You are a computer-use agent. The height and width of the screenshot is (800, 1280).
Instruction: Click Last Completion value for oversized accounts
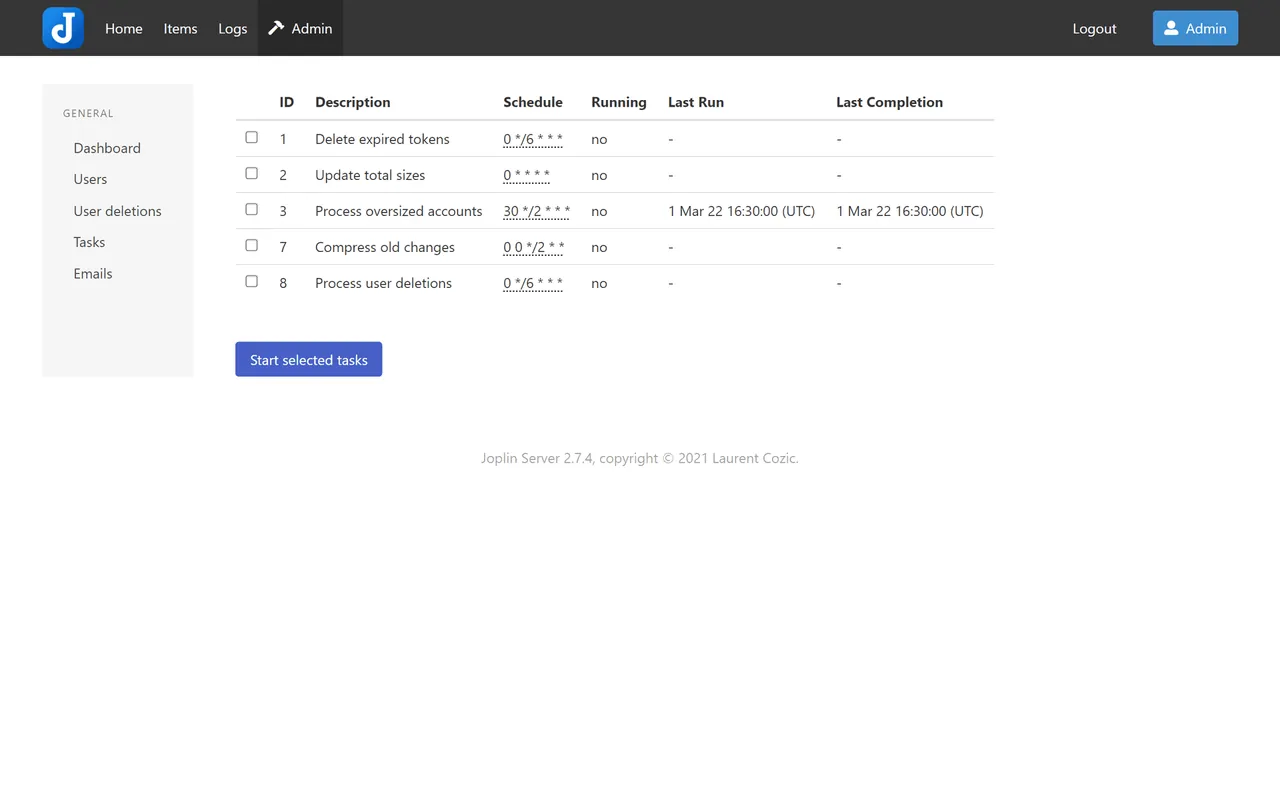(910, 211)
